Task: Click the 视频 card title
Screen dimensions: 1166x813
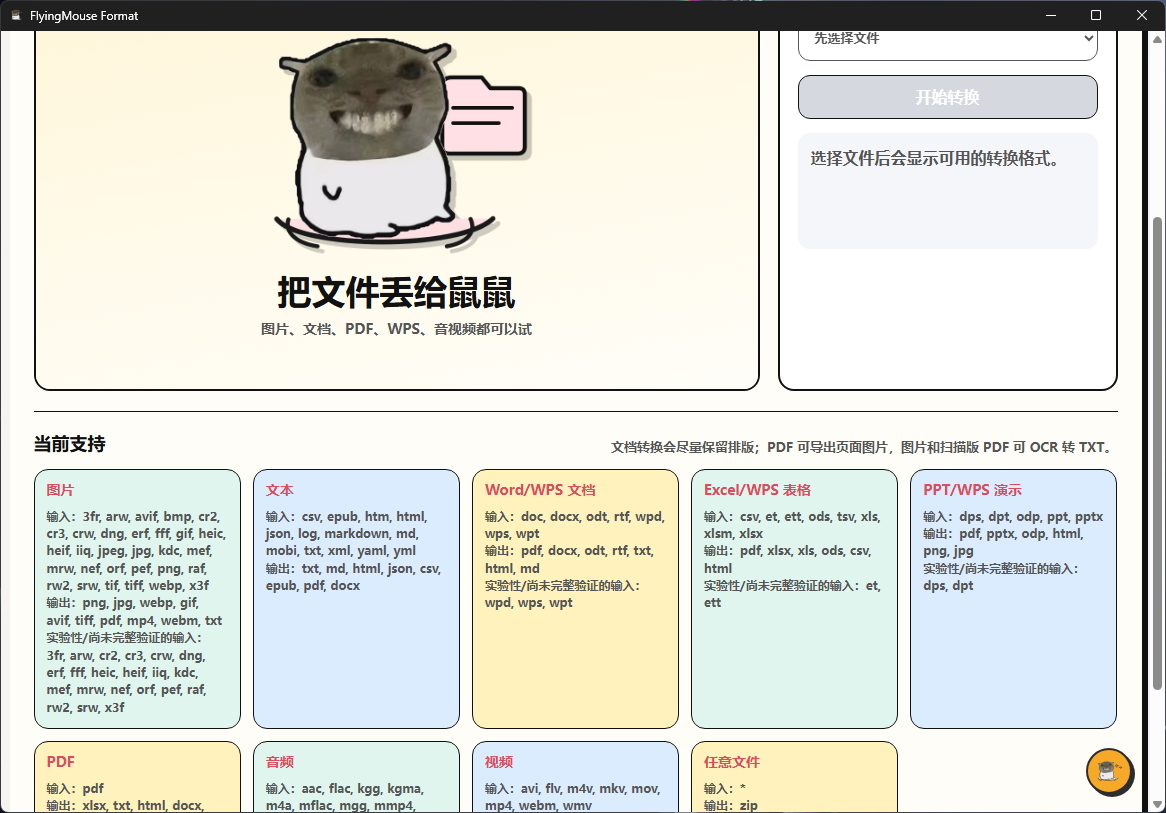Action: (x=499, y=762)
